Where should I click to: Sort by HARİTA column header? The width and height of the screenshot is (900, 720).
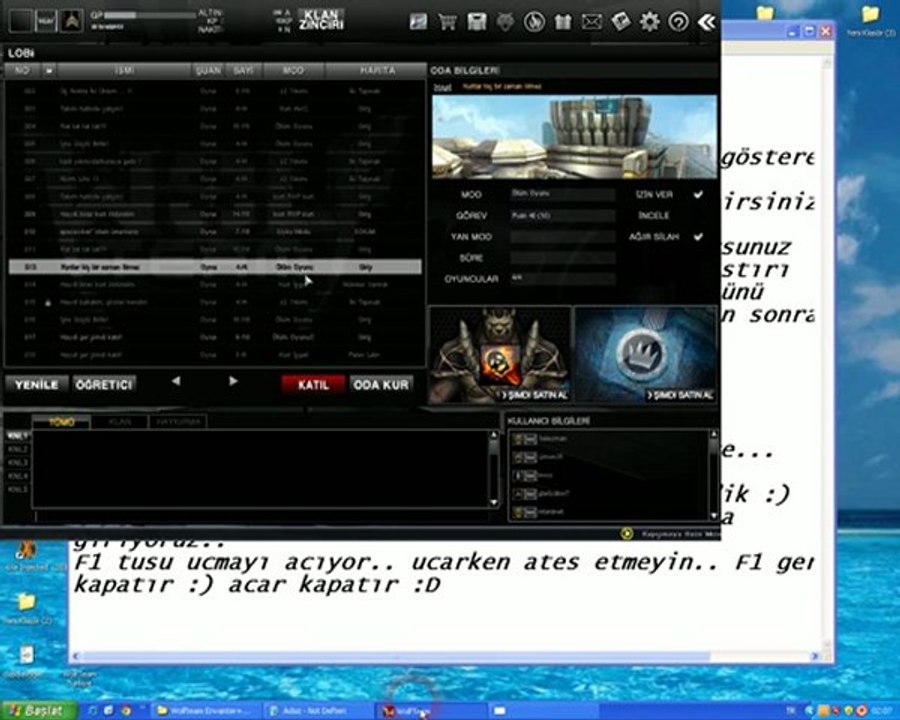(377, 70)
